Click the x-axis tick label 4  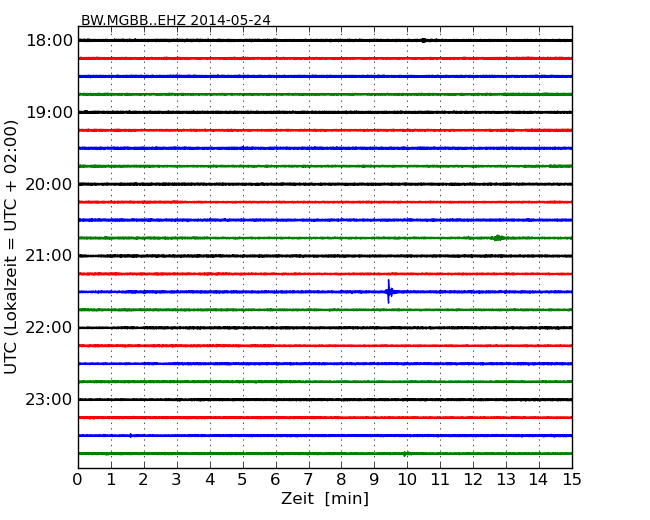(x=210, y=480)
